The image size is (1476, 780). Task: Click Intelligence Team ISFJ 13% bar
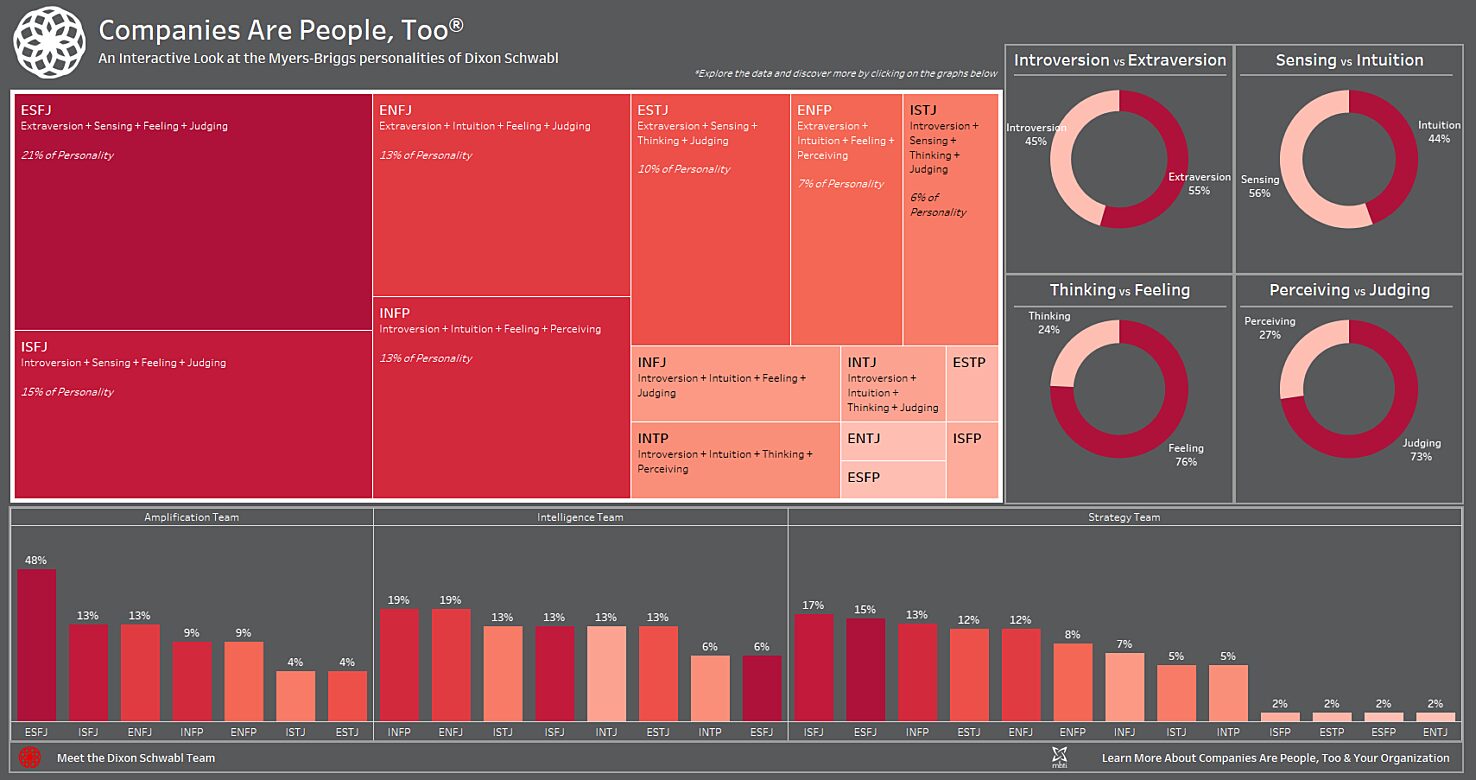(554, 673)
